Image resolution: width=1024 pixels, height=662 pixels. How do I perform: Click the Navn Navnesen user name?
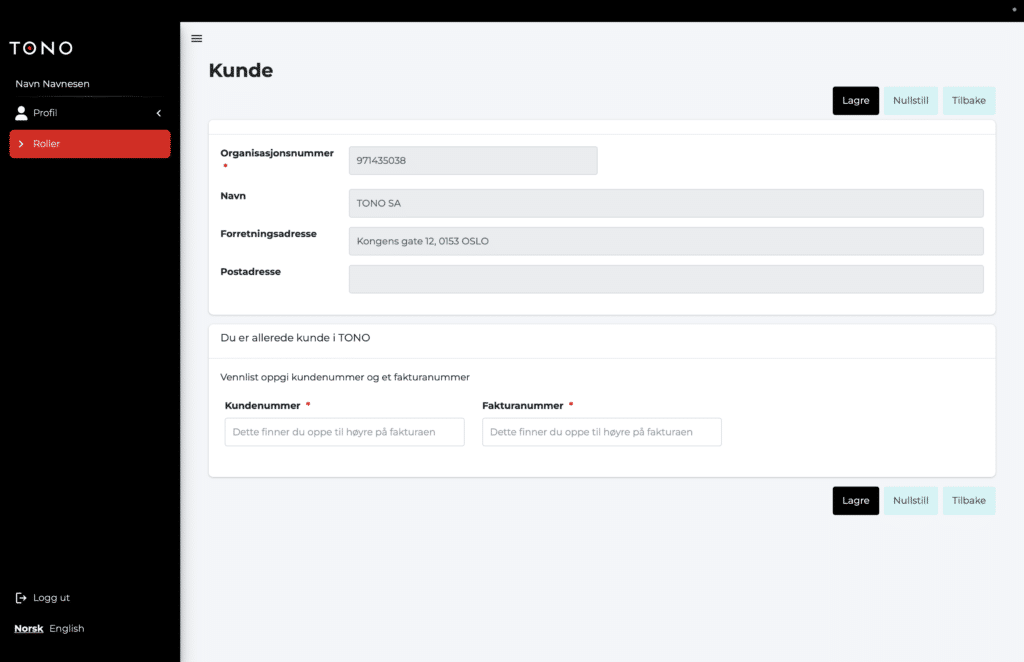click(52, 84)
